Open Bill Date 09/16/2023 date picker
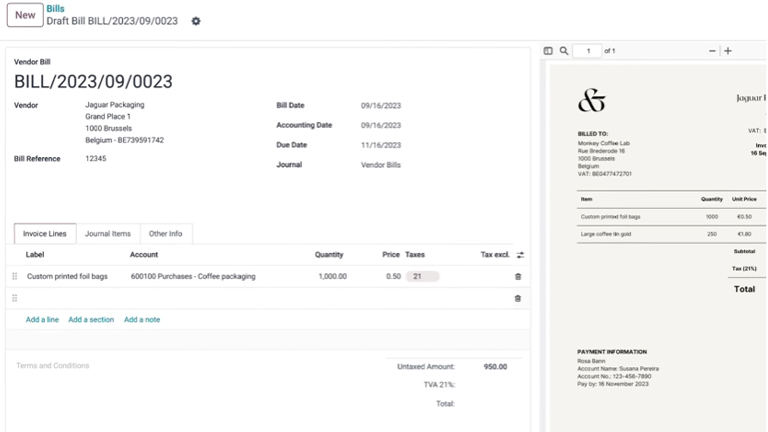Viewport: 768px width, 432px height. [381, 105]
